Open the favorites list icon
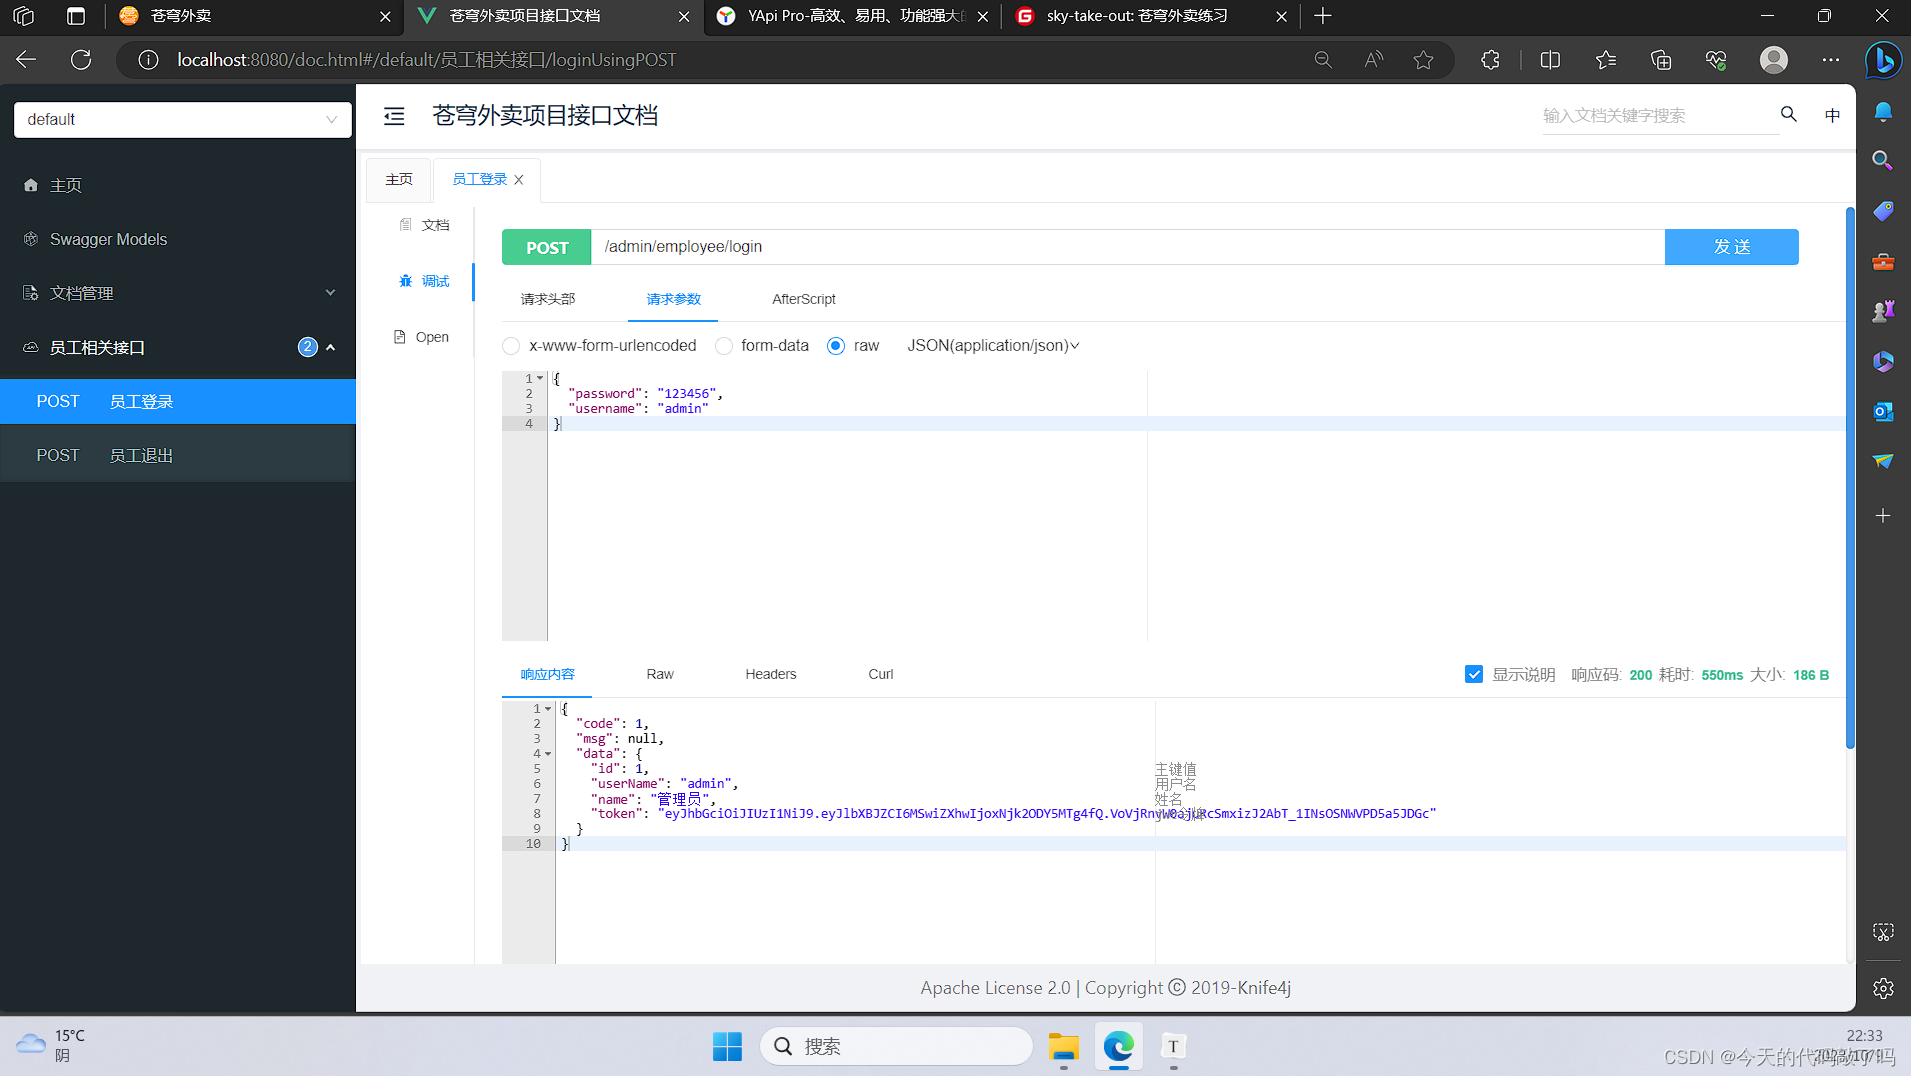The height and width of the screenshot is (1076, 1911). (x=1606, y=60)
